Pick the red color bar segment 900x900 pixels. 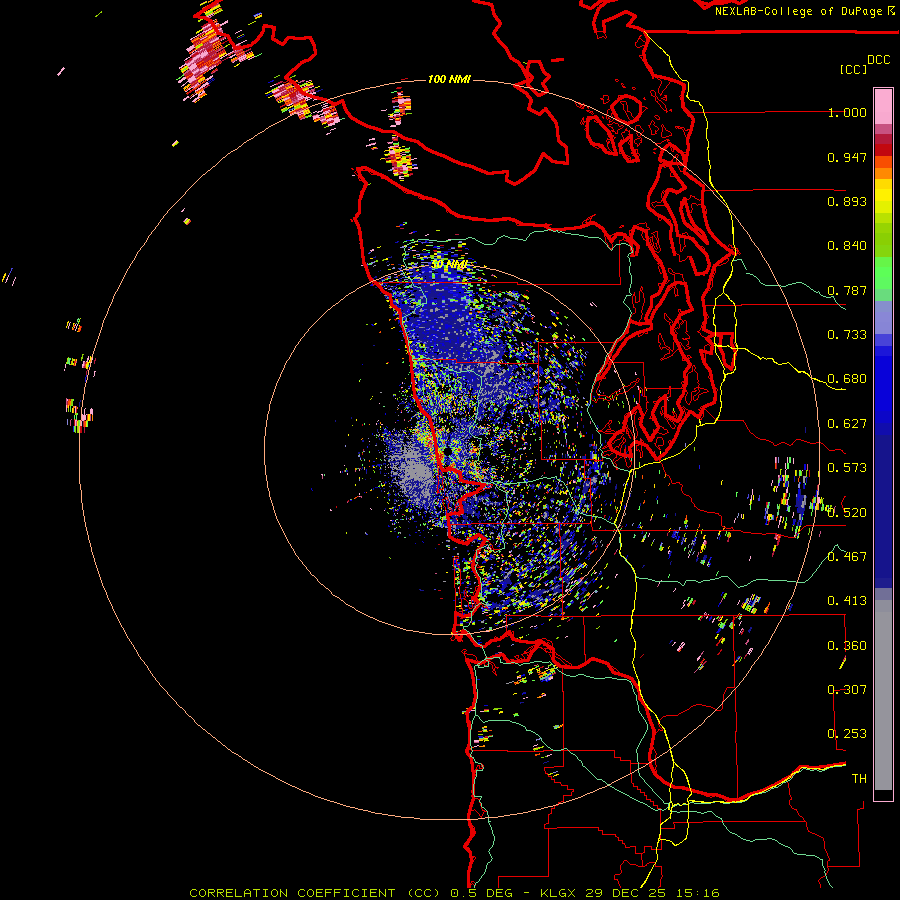(x=883, y=150)
